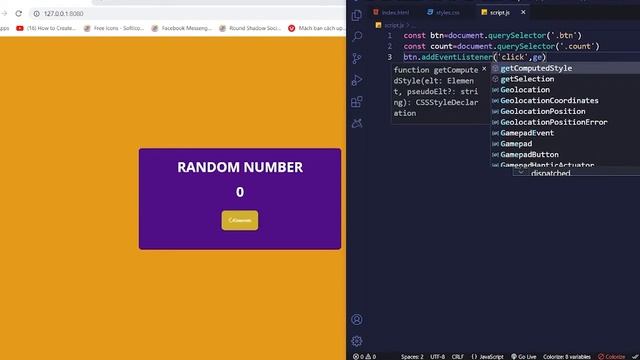Choose Geolocation from the suggestion list
Viewport: 640px width, 360px height.
click(565, 90)
